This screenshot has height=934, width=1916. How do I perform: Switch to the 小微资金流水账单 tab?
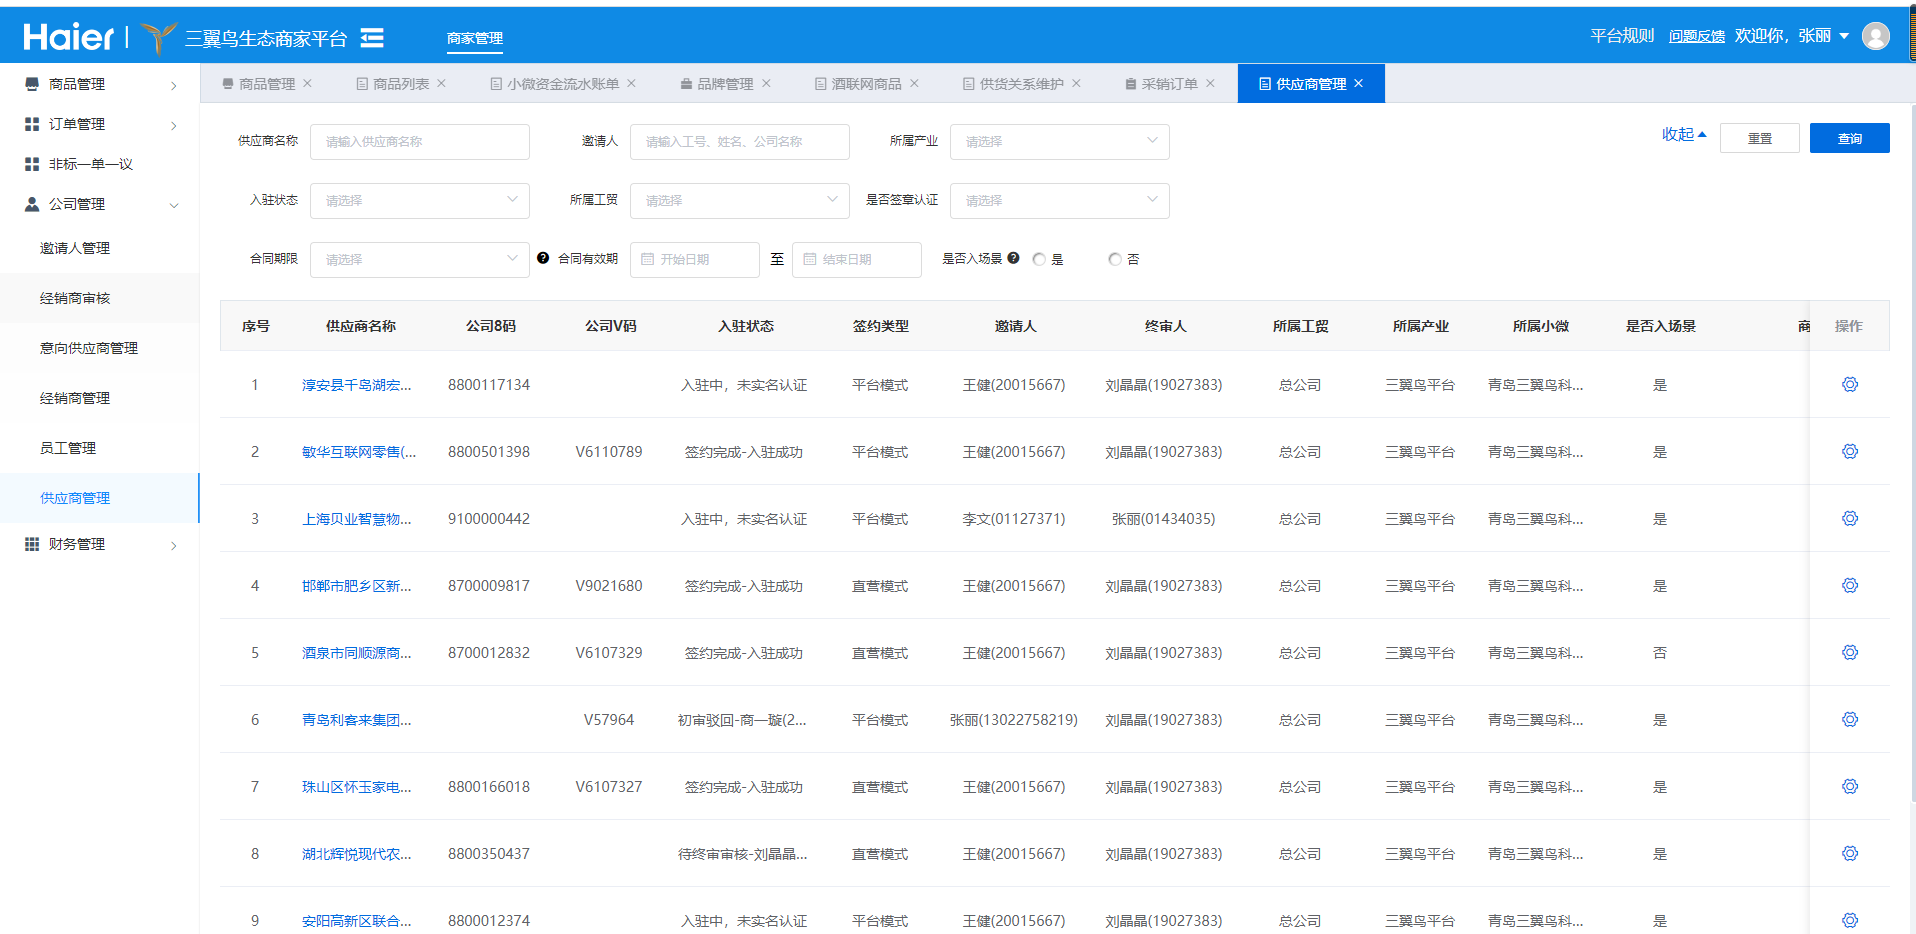(562, 84)
